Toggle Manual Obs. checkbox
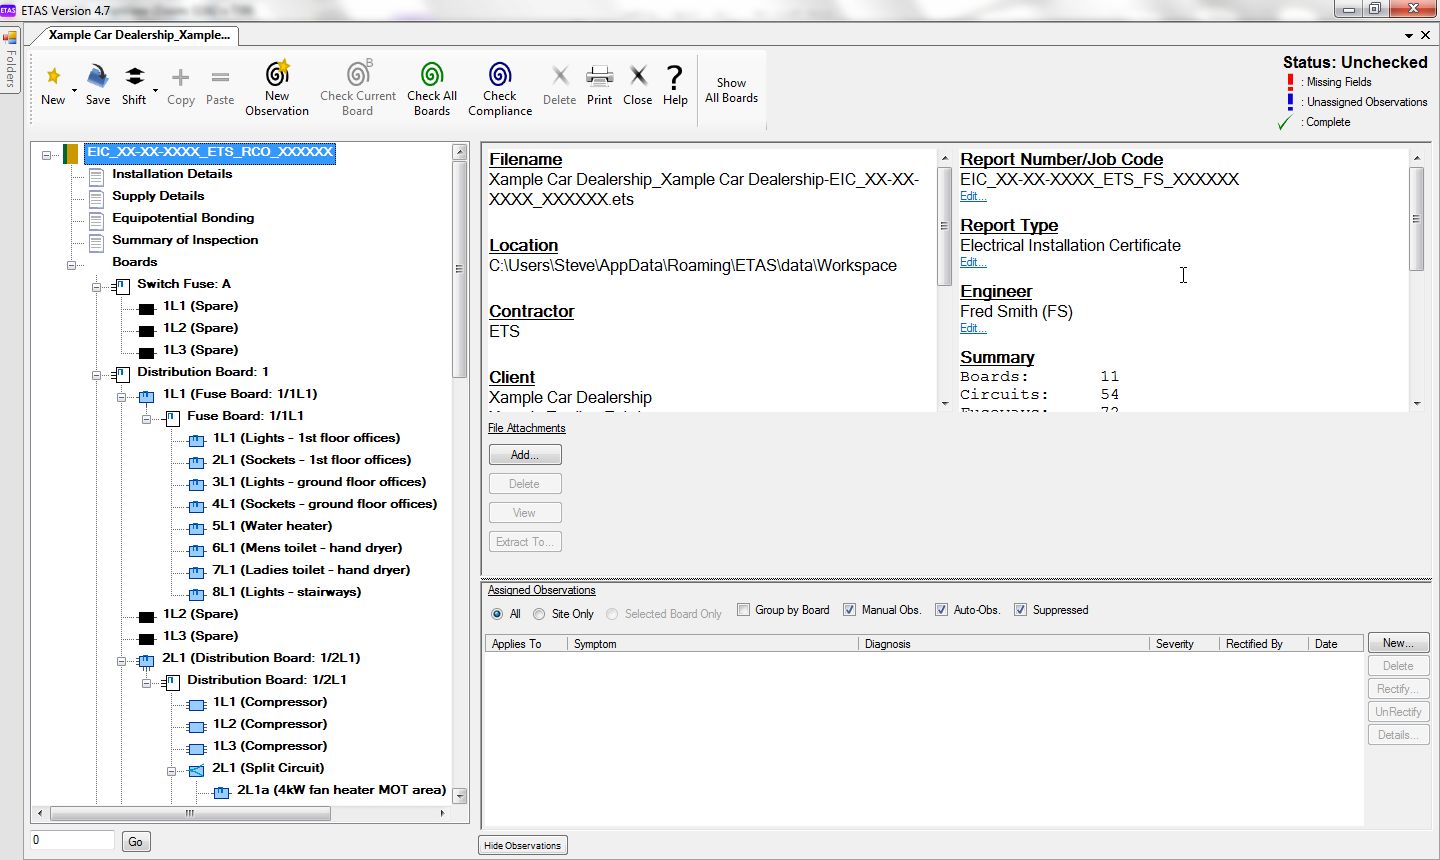Viewport: 1440px width, 860px height. click(850, 610)
